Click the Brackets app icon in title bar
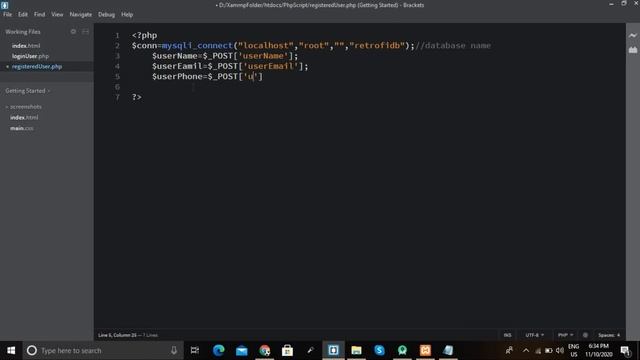 [4, 5]
